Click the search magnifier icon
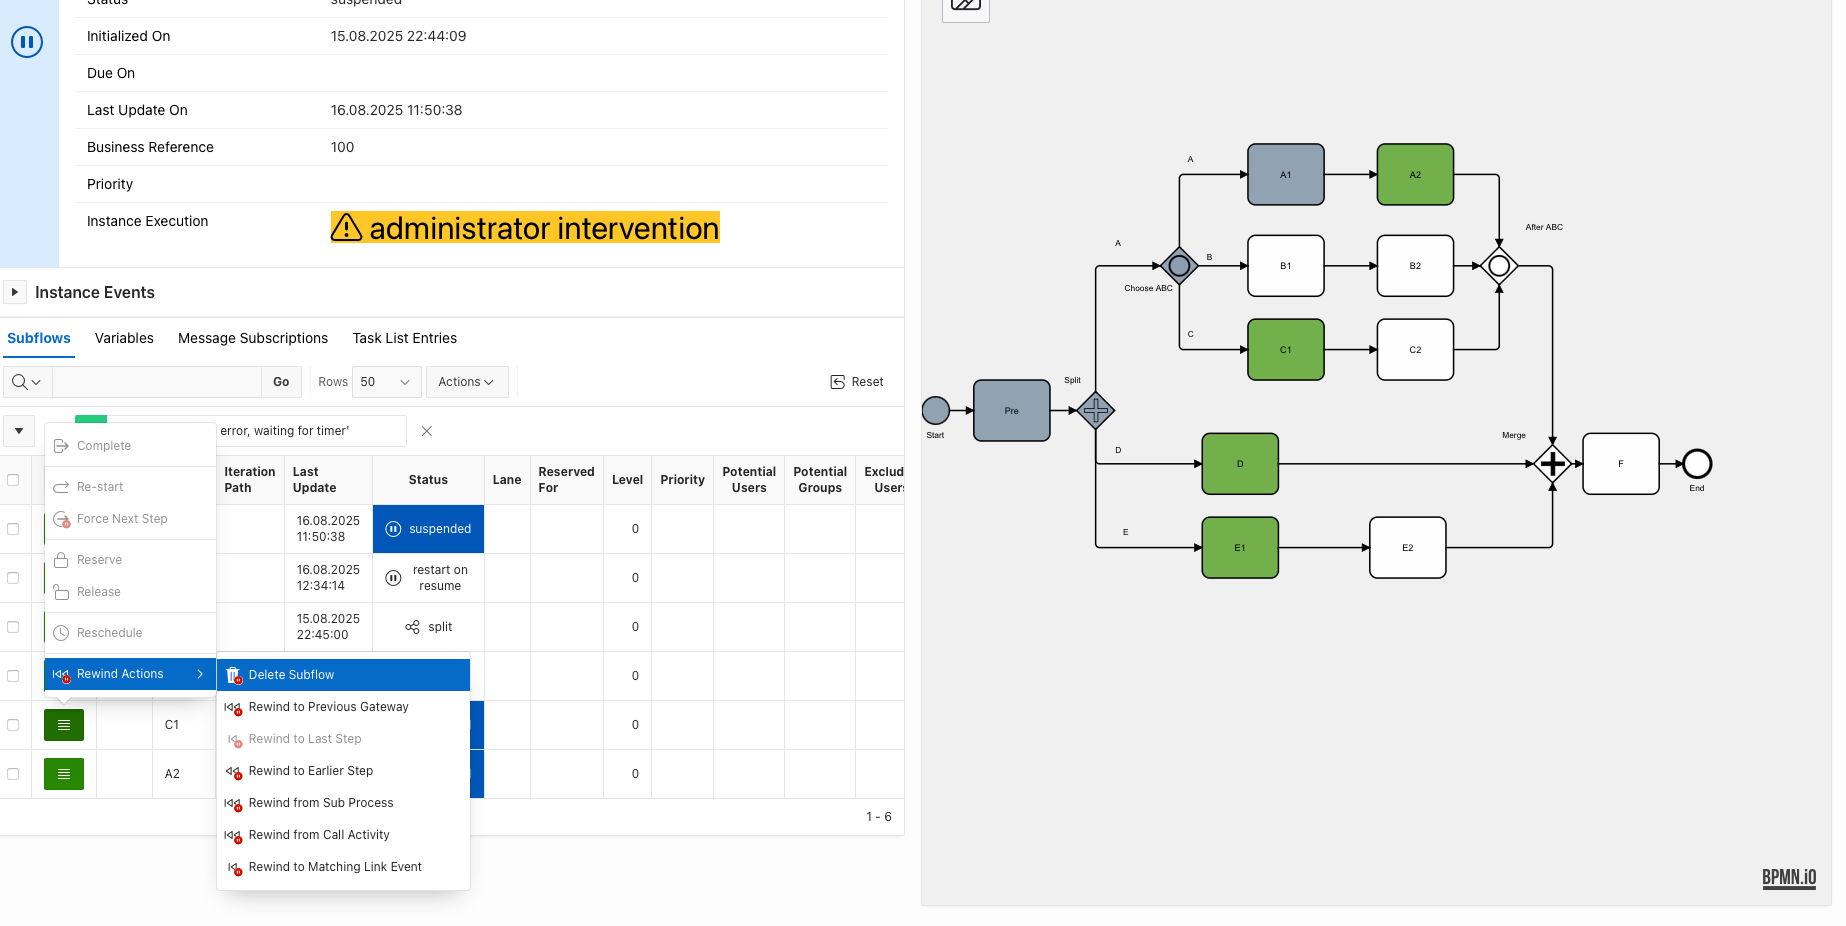The height and width of the screenshot is (926, 1846). pos(20,382)
